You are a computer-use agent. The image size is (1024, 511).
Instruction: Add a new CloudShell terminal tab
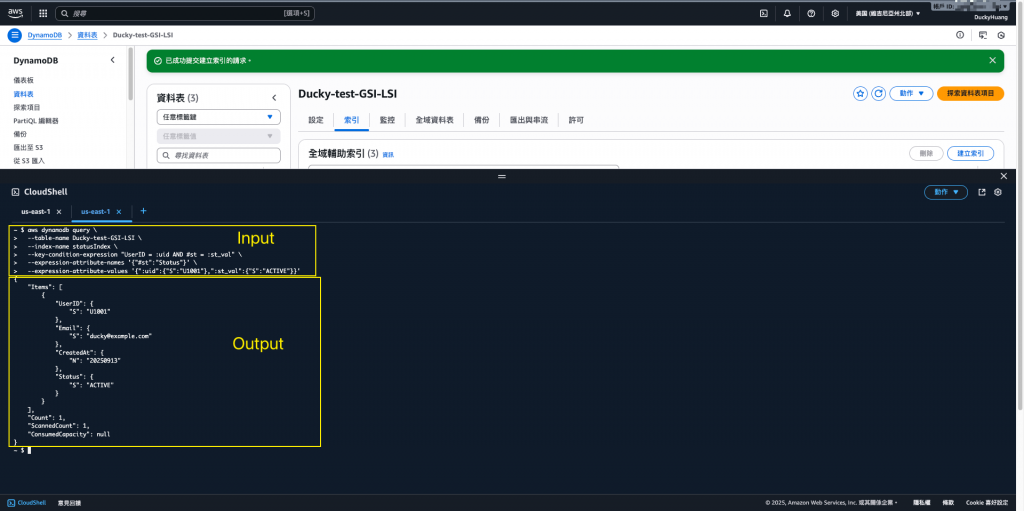click(x=144, y=211)
